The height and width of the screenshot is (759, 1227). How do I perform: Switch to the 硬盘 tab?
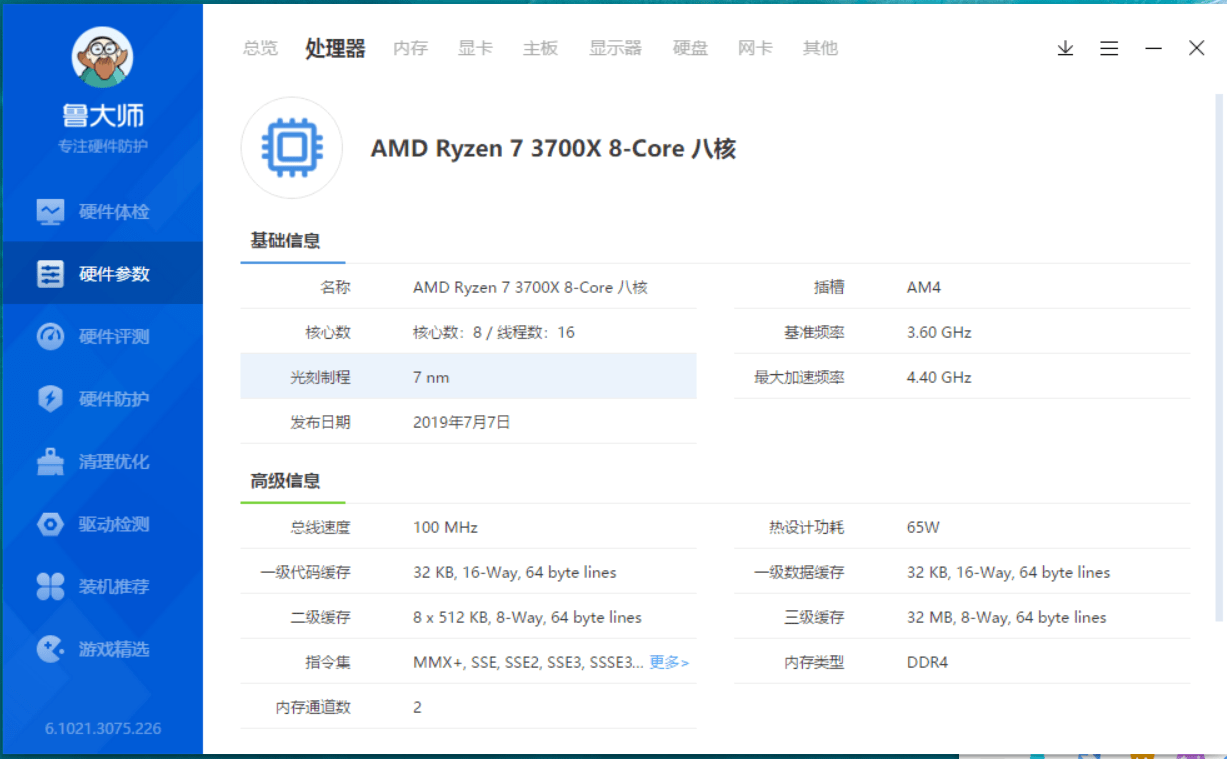coord(690,48)
